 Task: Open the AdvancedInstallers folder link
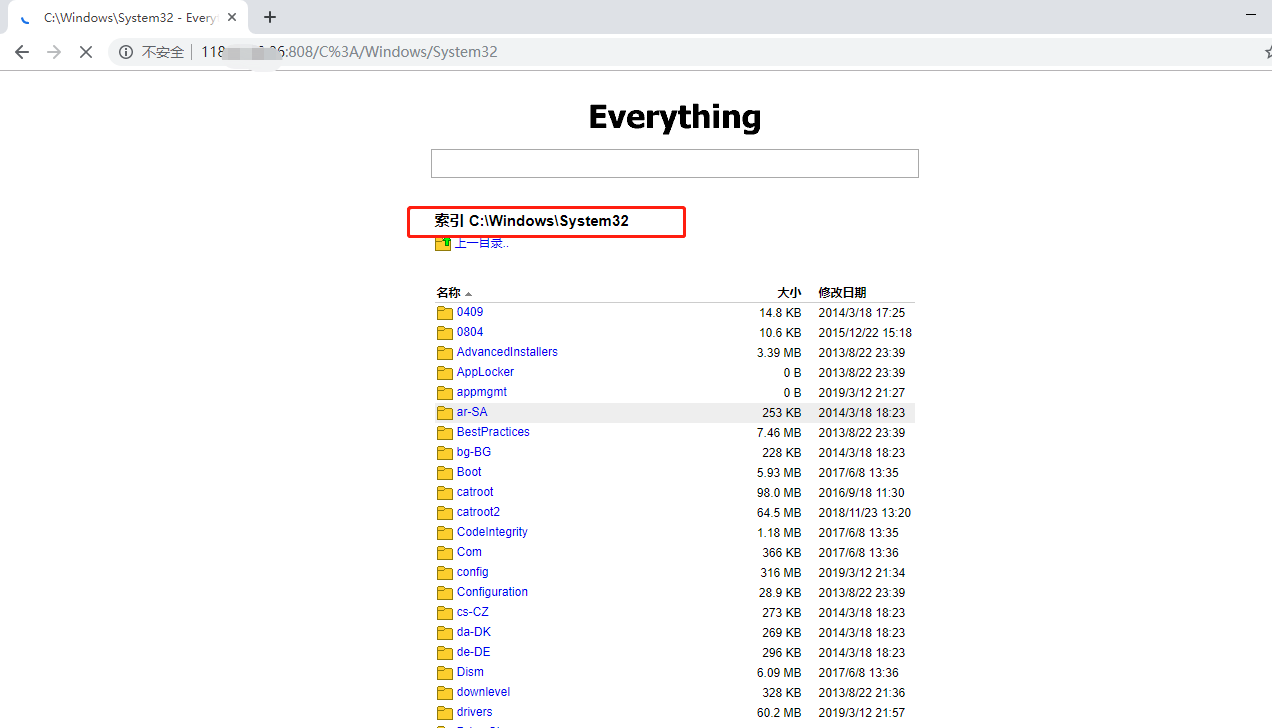pyautogui.click(x=506, y=352)
